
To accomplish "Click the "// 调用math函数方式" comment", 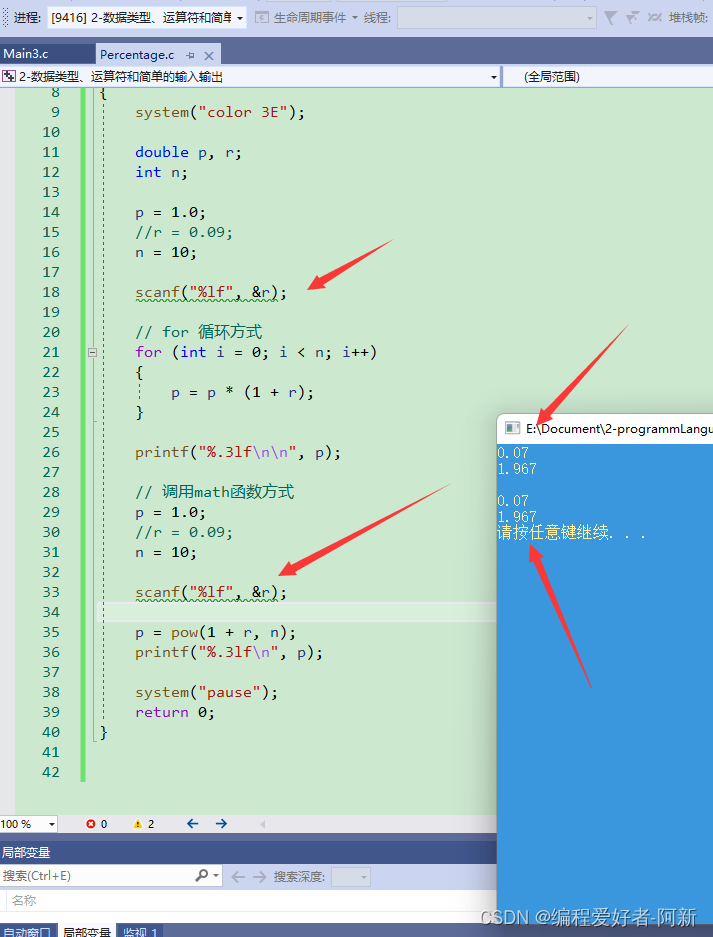I will pyautogui.click(x=215, y=492).
